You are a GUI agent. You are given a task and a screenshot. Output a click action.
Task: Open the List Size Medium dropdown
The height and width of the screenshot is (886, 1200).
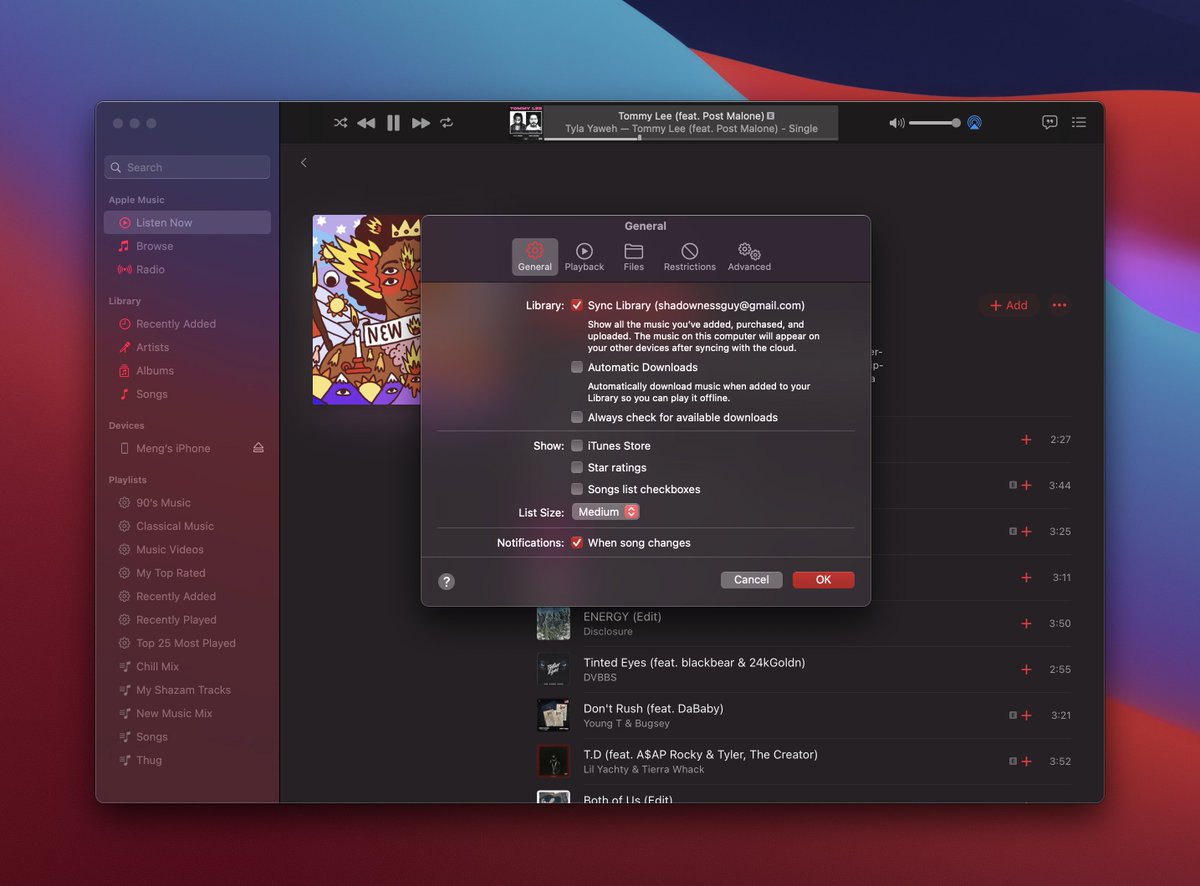(x=606, y=512)
